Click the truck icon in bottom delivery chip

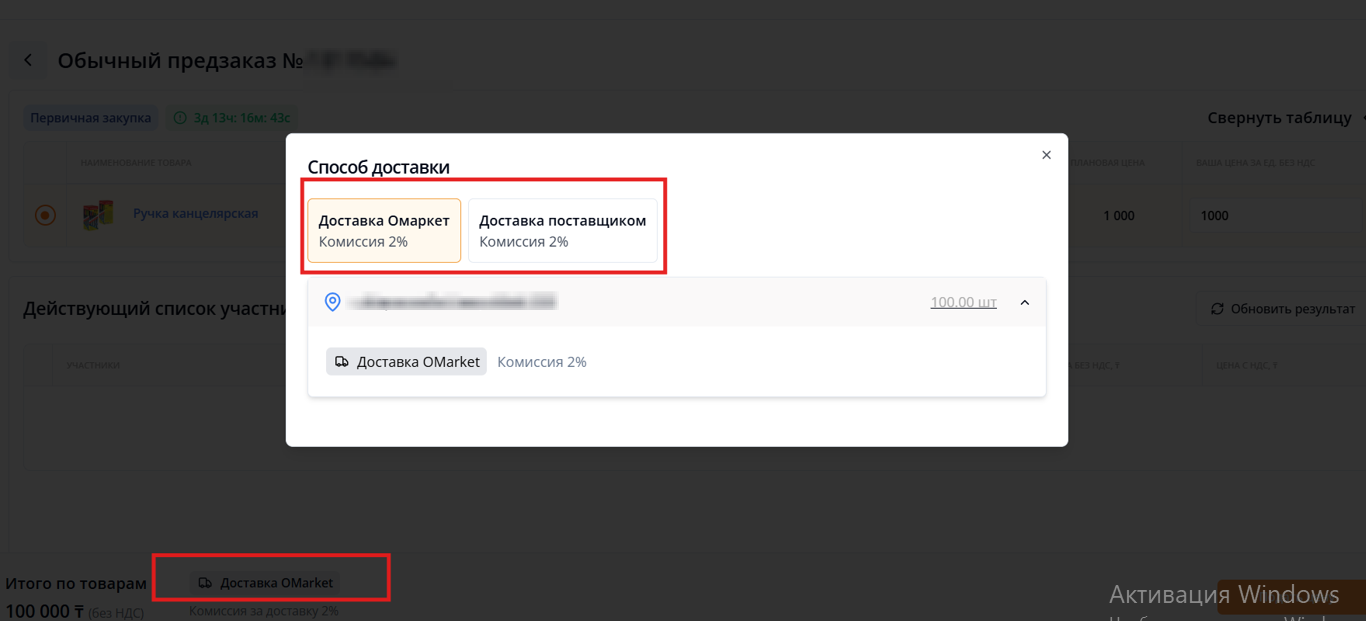pos(205,583)
